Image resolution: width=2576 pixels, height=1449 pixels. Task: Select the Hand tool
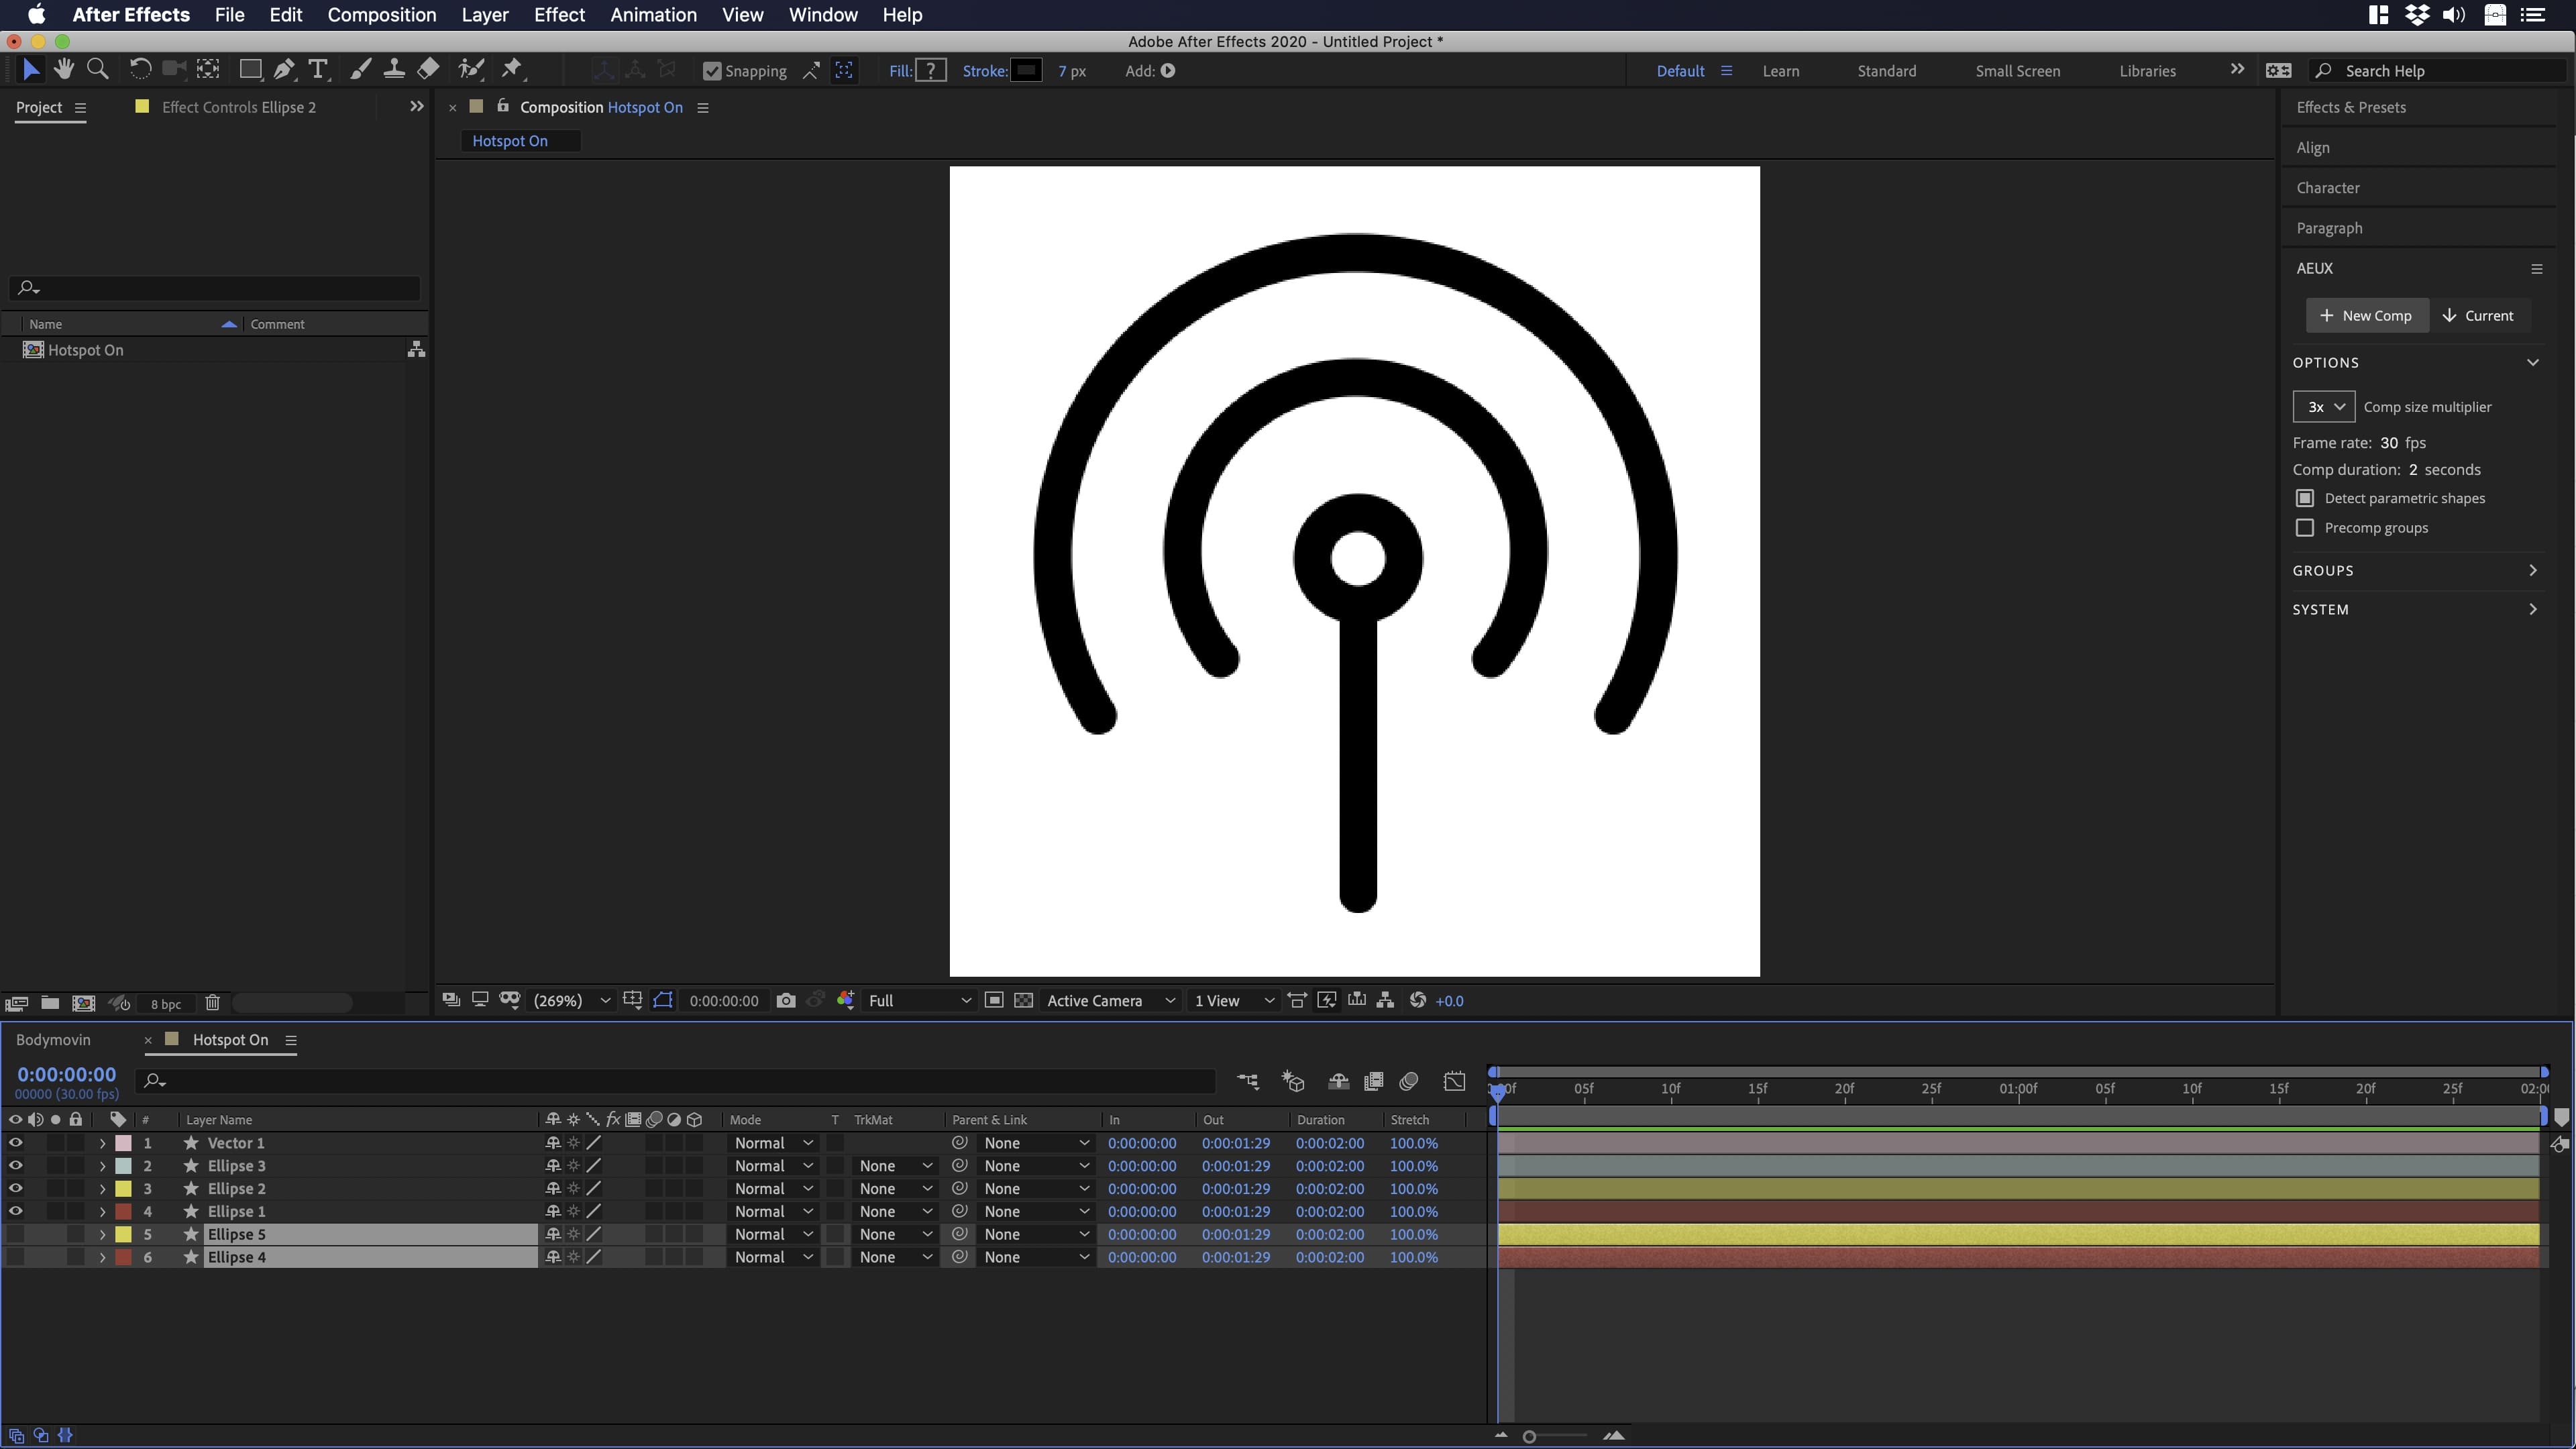(x=64, y=70)
